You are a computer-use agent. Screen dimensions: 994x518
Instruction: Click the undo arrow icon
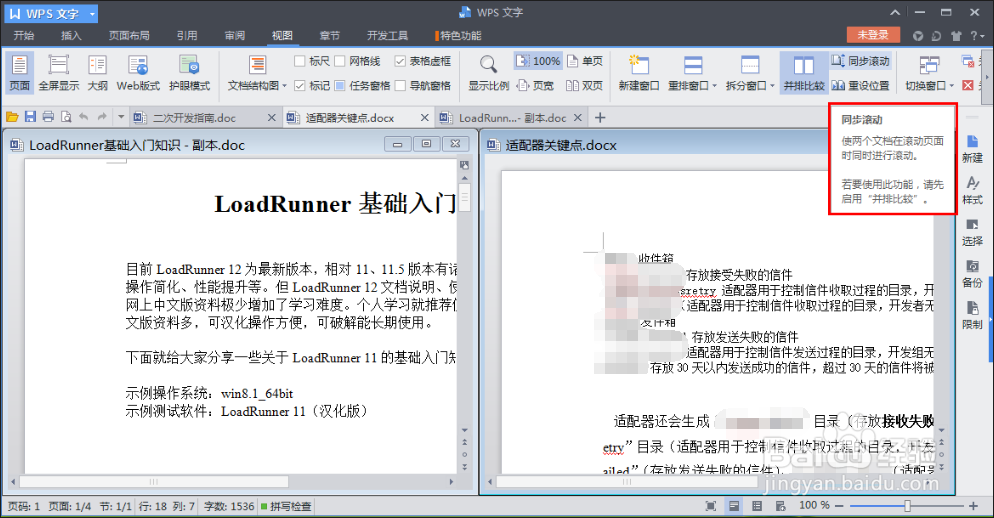[x=84, y=117]
